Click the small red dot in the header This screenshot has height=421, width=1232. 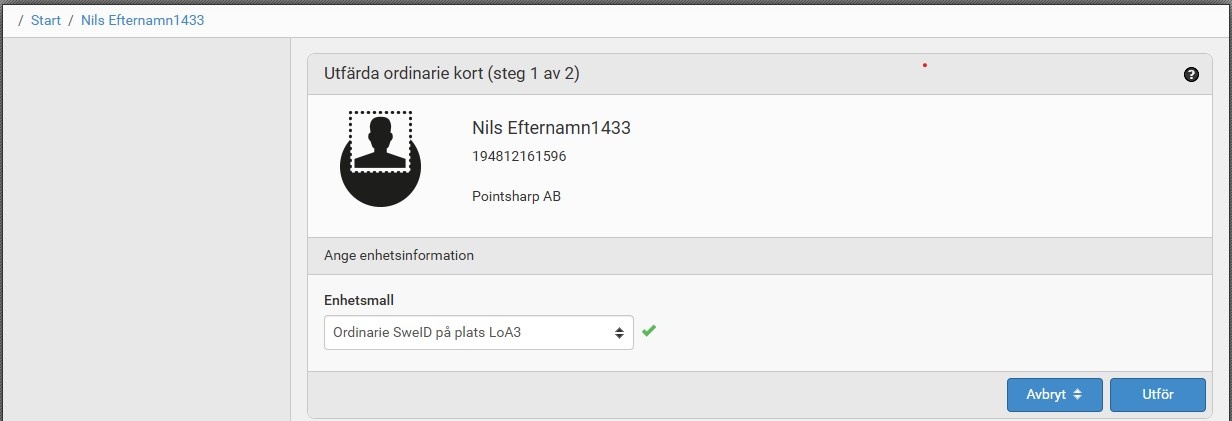(x=925, y=65)
